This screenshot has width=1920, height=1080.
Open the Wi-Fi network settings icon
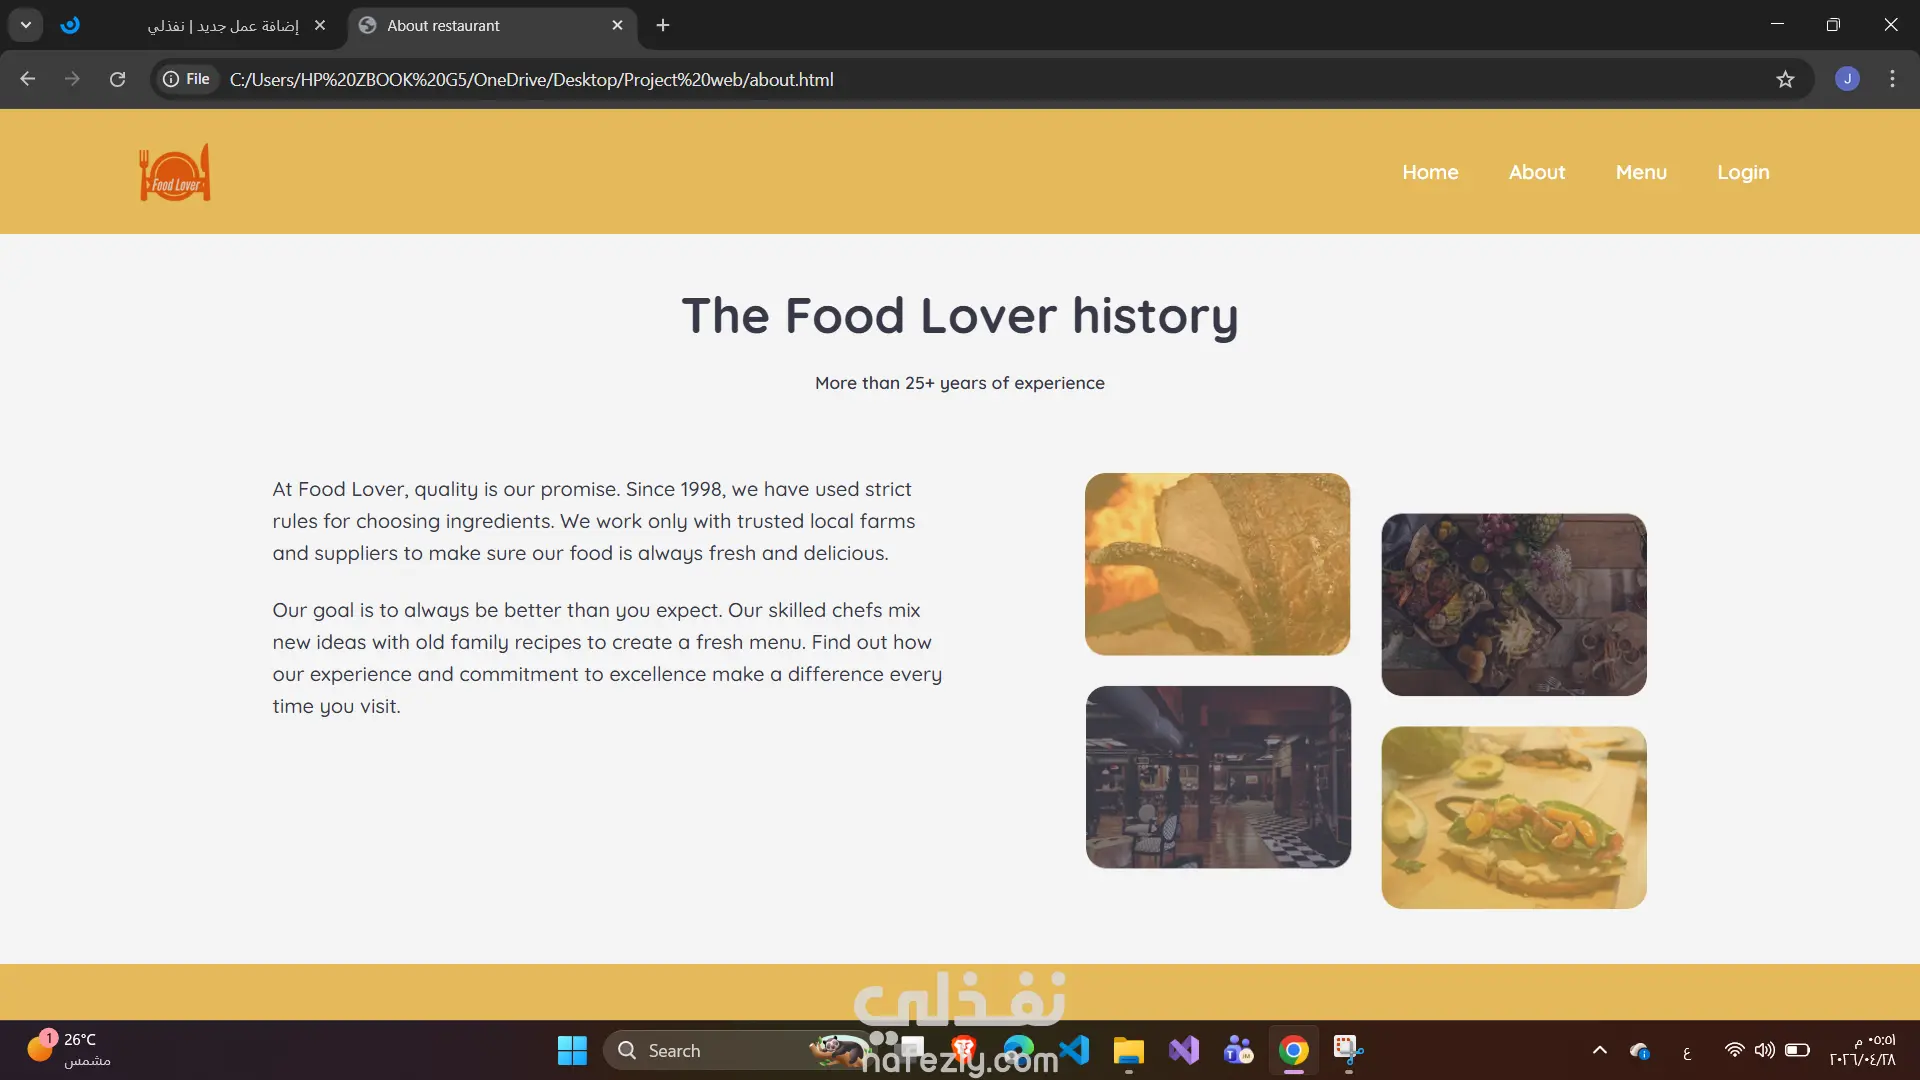[1734, 1051]
